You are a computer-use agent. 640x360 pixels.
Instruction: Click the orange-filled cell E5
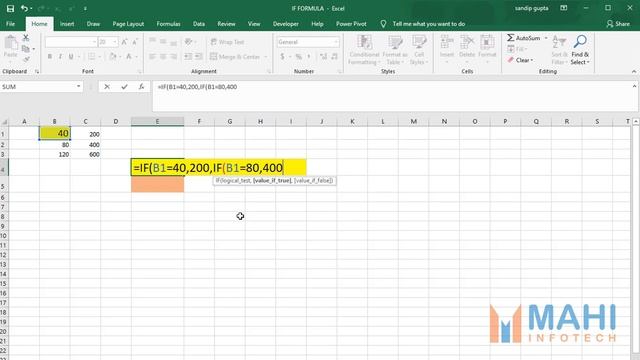point(158,185)
